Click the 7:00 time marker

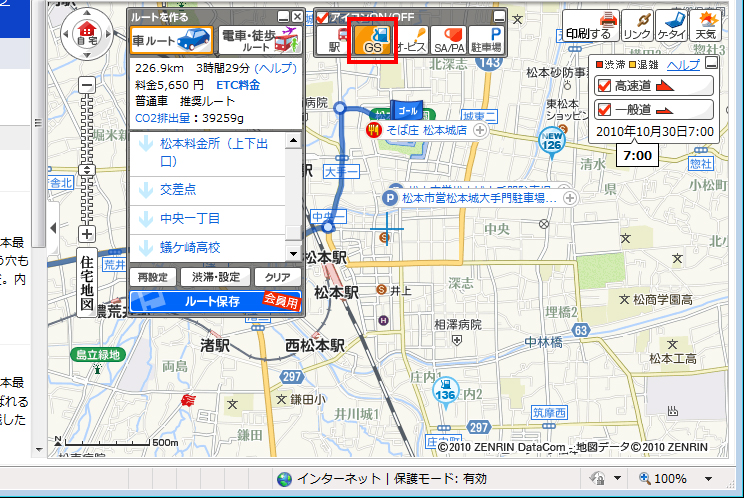[x=637, y=155]
